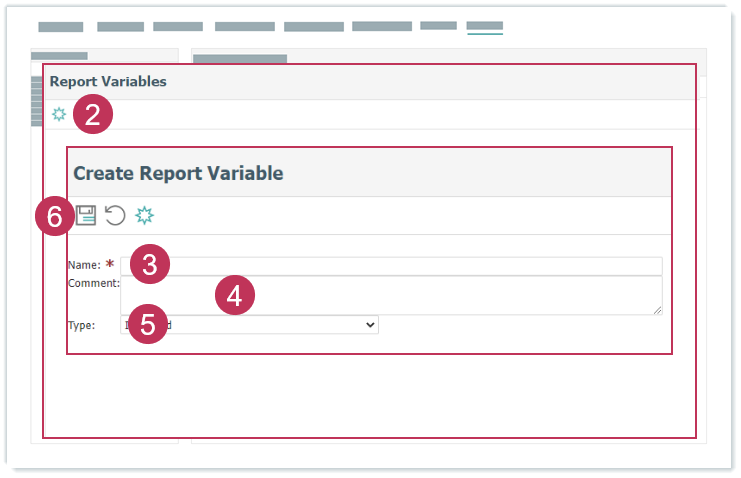The image size is (741, 478).
Task: Click the Save floppy disk icon
Action: point(86,215)
